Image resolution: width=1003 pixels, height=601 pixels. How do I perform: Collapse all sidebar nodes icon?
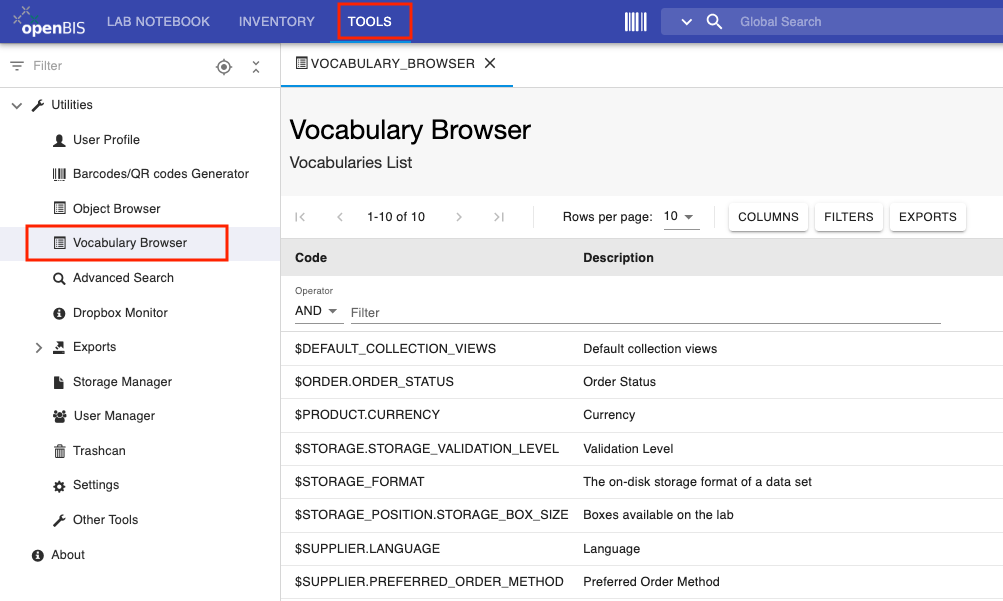click(x=256, y=66)
